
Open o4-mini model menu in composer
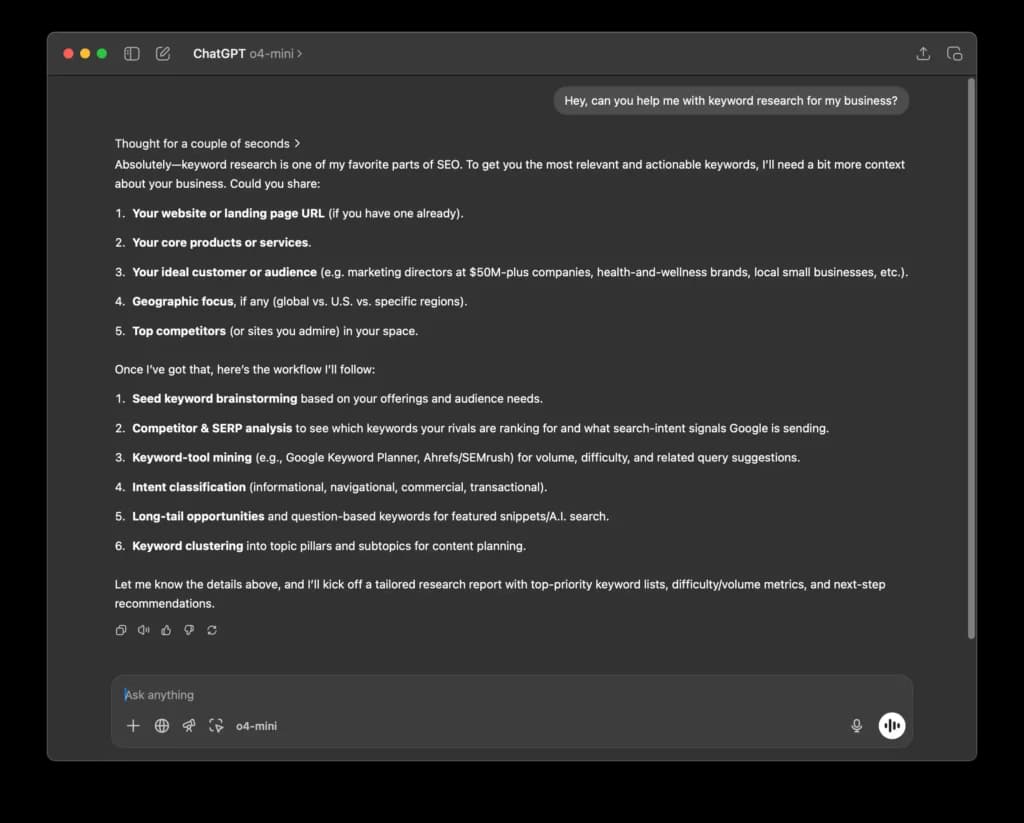257,726
